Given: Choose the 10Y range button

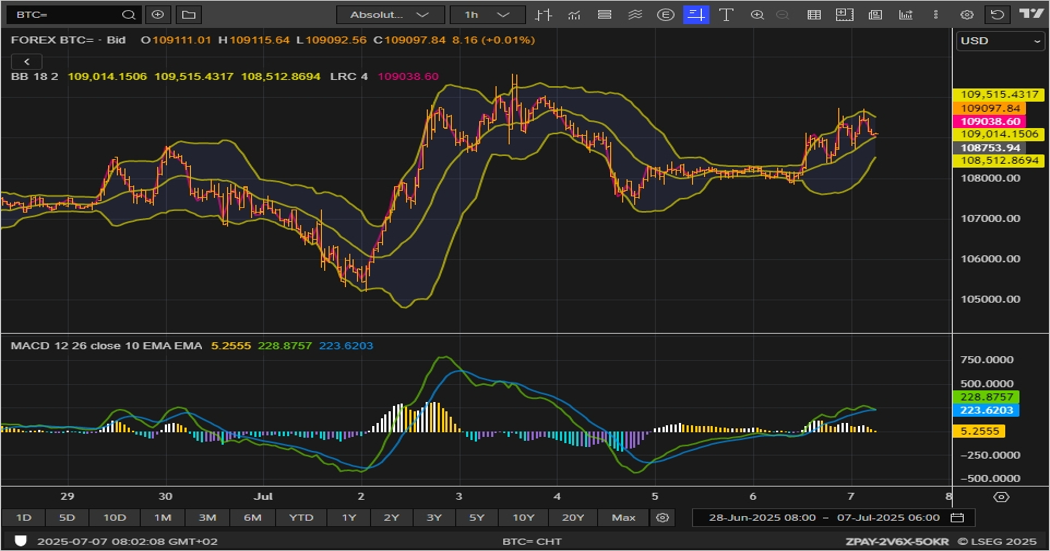Looking at the screenshot, I should (x=523, y=518).
